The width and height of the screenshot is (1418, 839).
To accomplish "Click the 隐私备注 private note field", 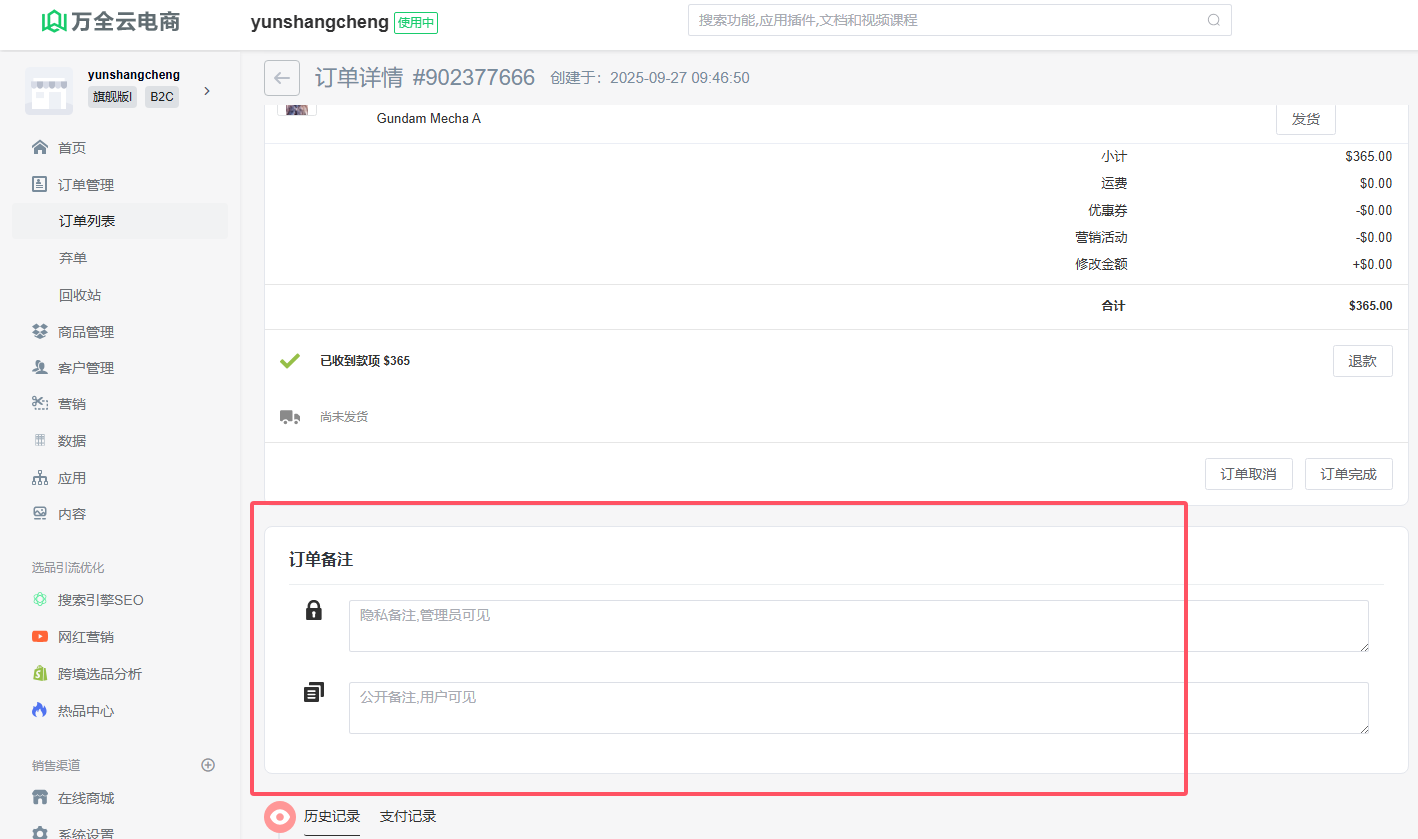I will point(858,626).
